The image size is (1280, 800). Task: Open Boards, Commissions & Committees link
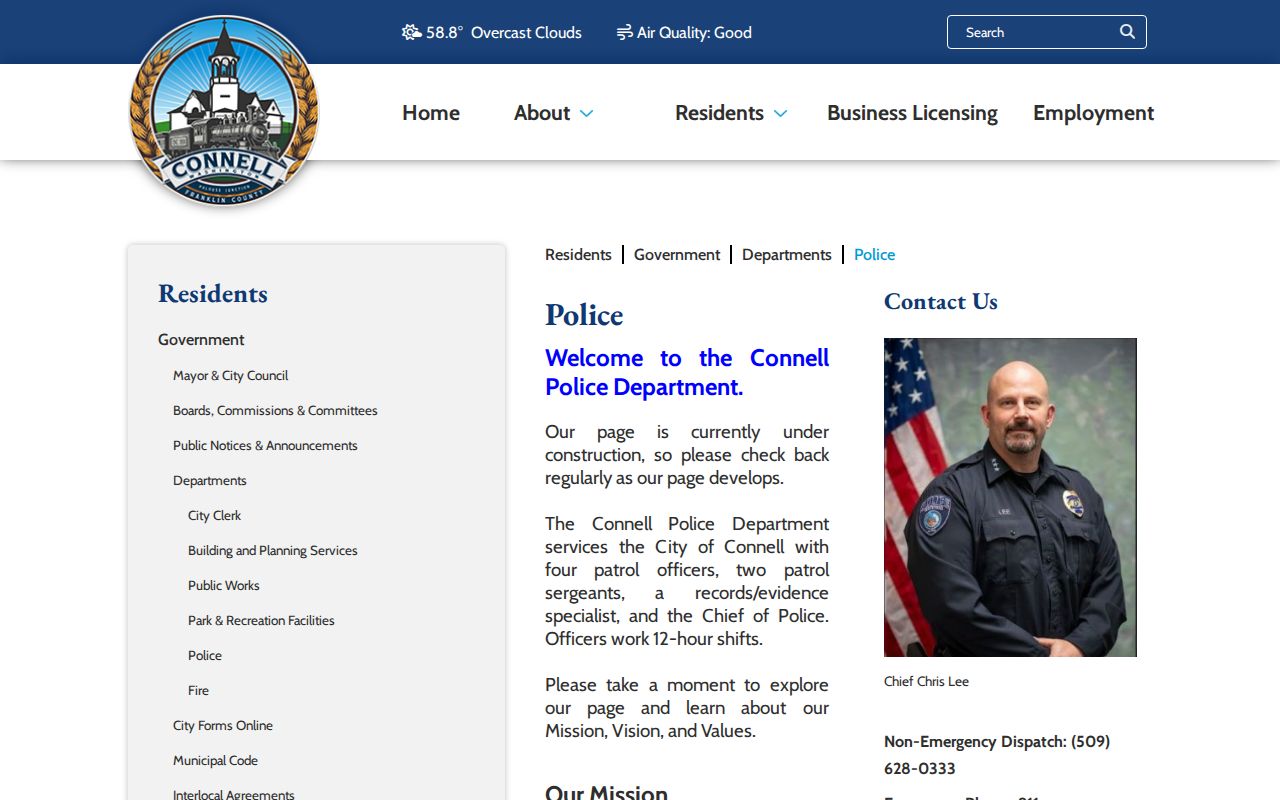(275, 411)
